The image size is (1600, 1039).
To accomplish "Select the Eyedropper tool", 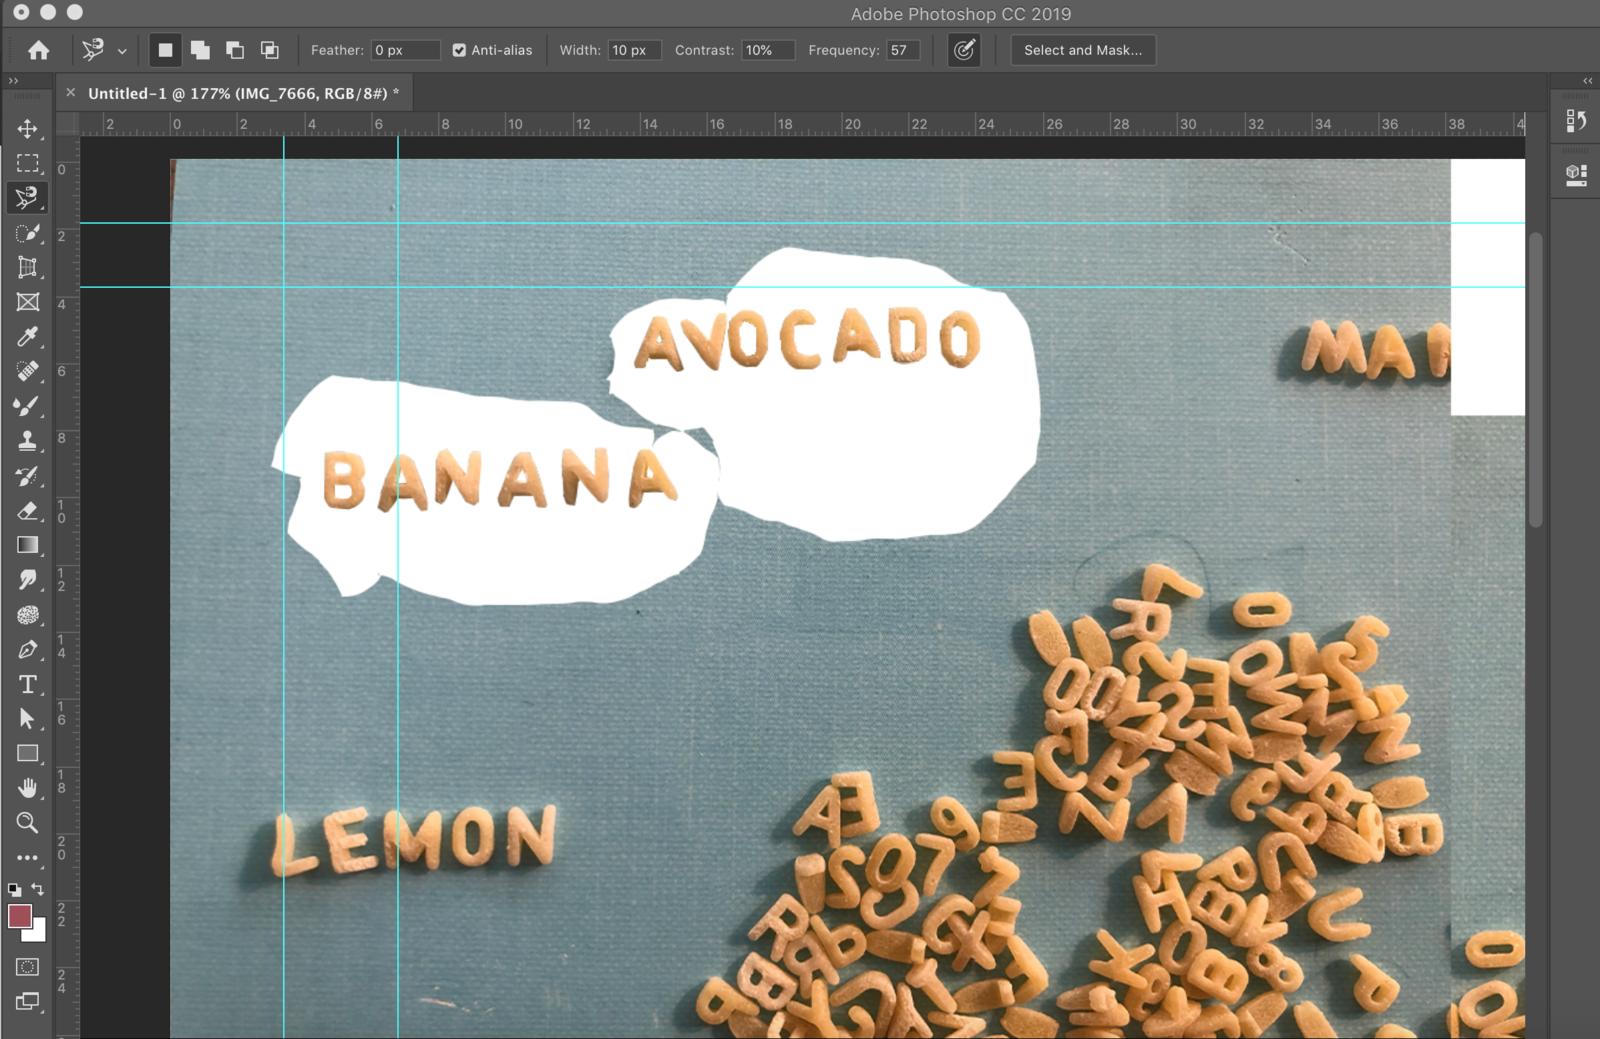I will tap(28, 336).
